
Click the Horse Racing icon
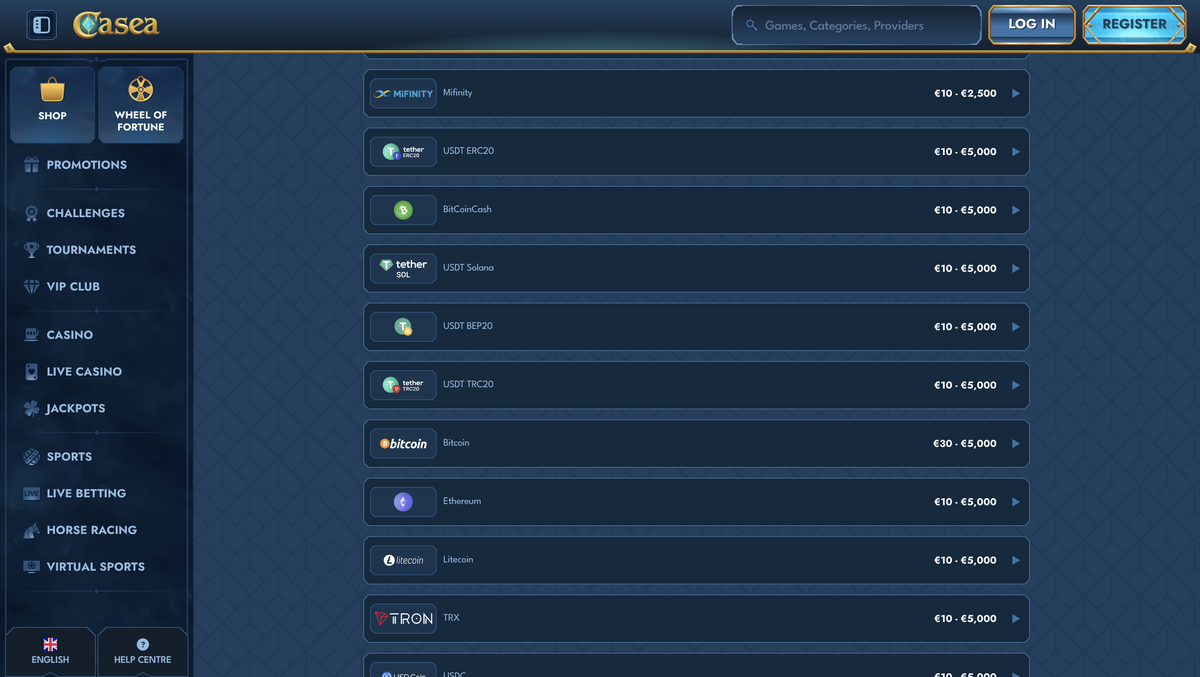31,530
